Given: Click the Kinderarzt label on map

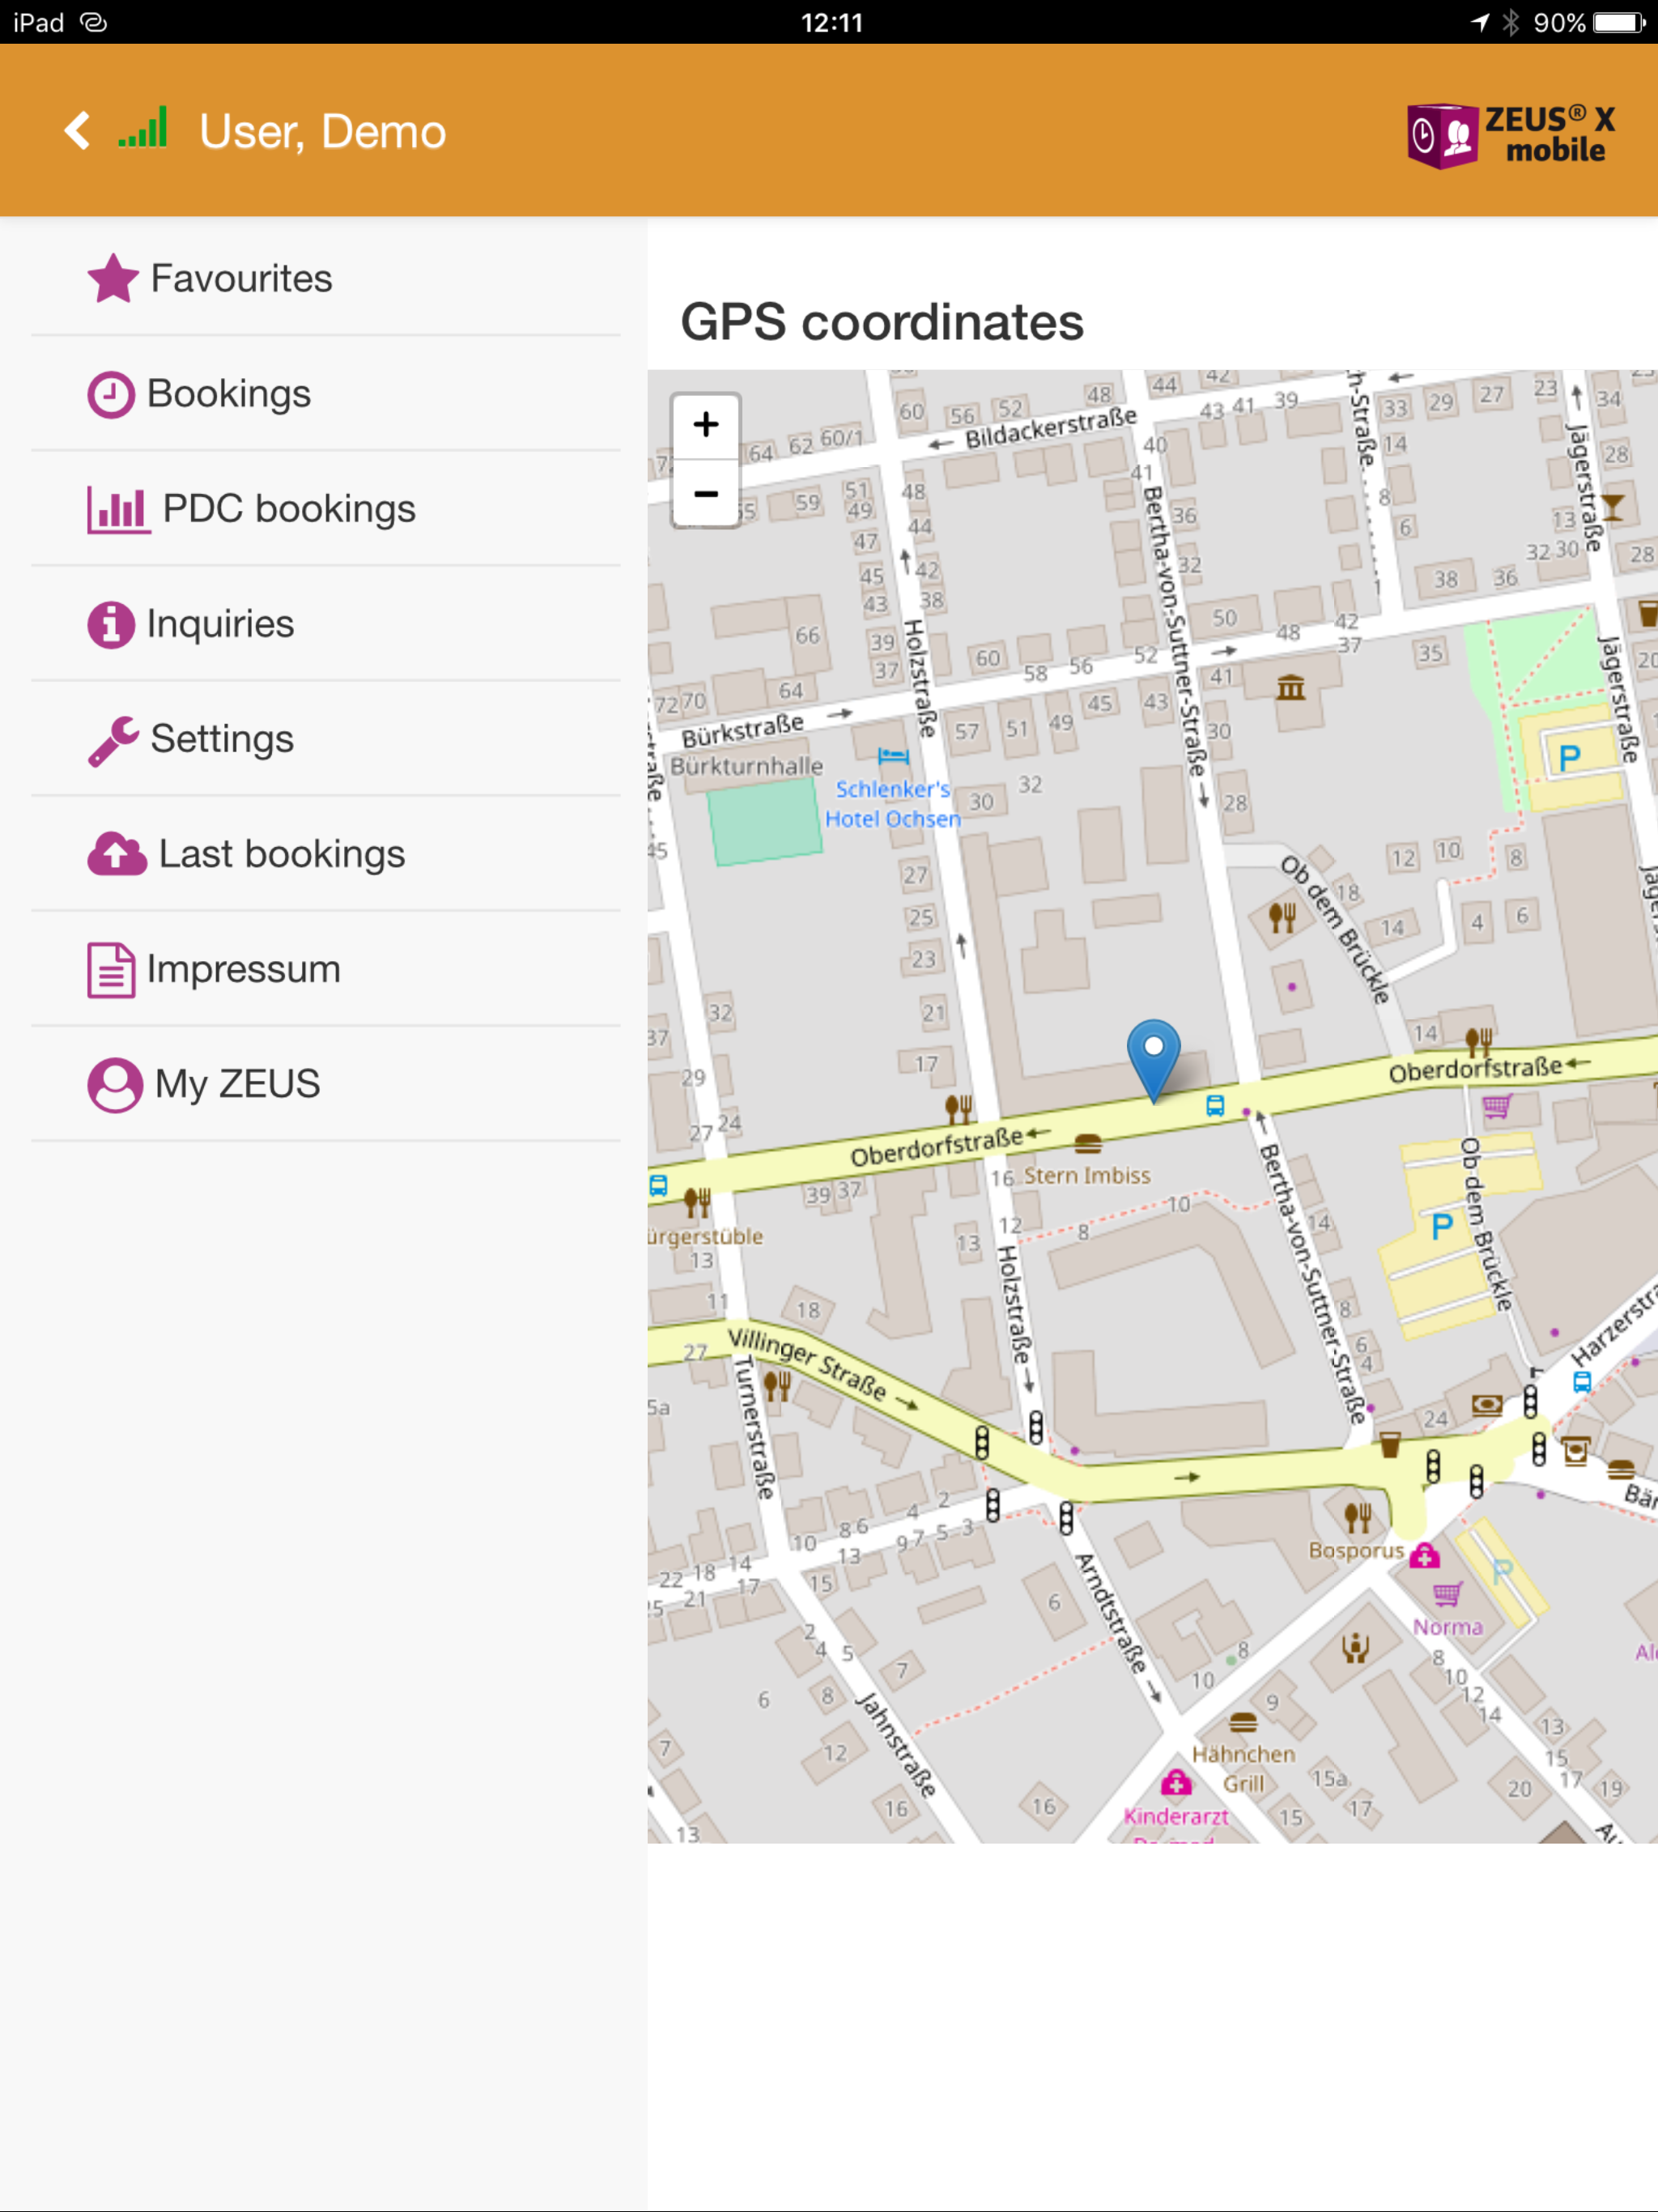Looking at the screenshot, I should (1176, 1816).
